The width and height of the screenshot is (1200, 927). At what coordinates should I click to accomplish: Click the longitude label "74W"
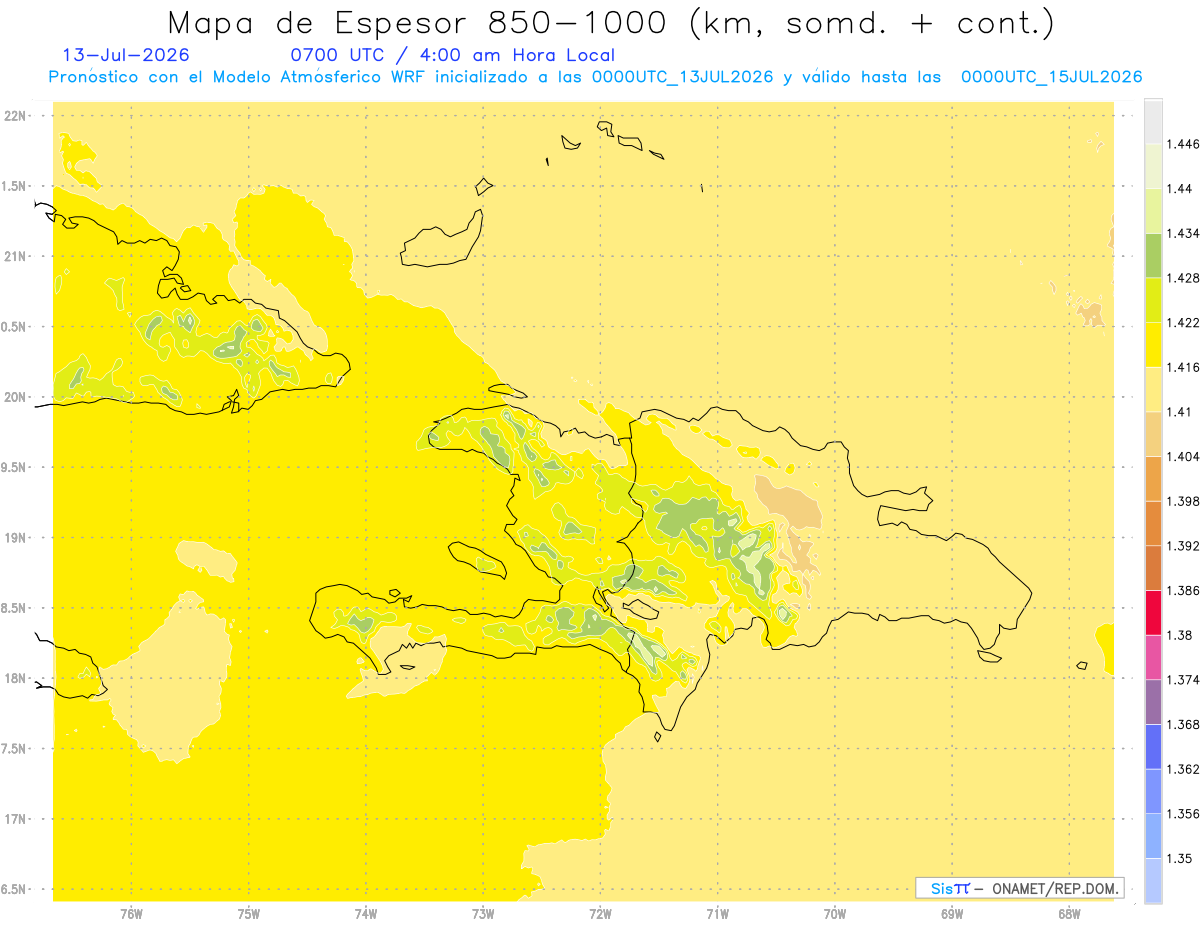pos(366,913)
